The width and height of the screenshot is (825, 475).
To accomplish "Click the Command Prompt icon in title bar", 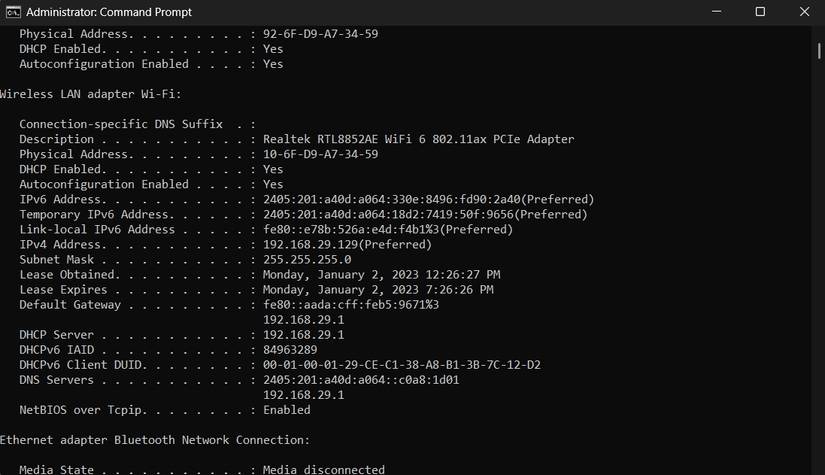I will click(13, 12).
